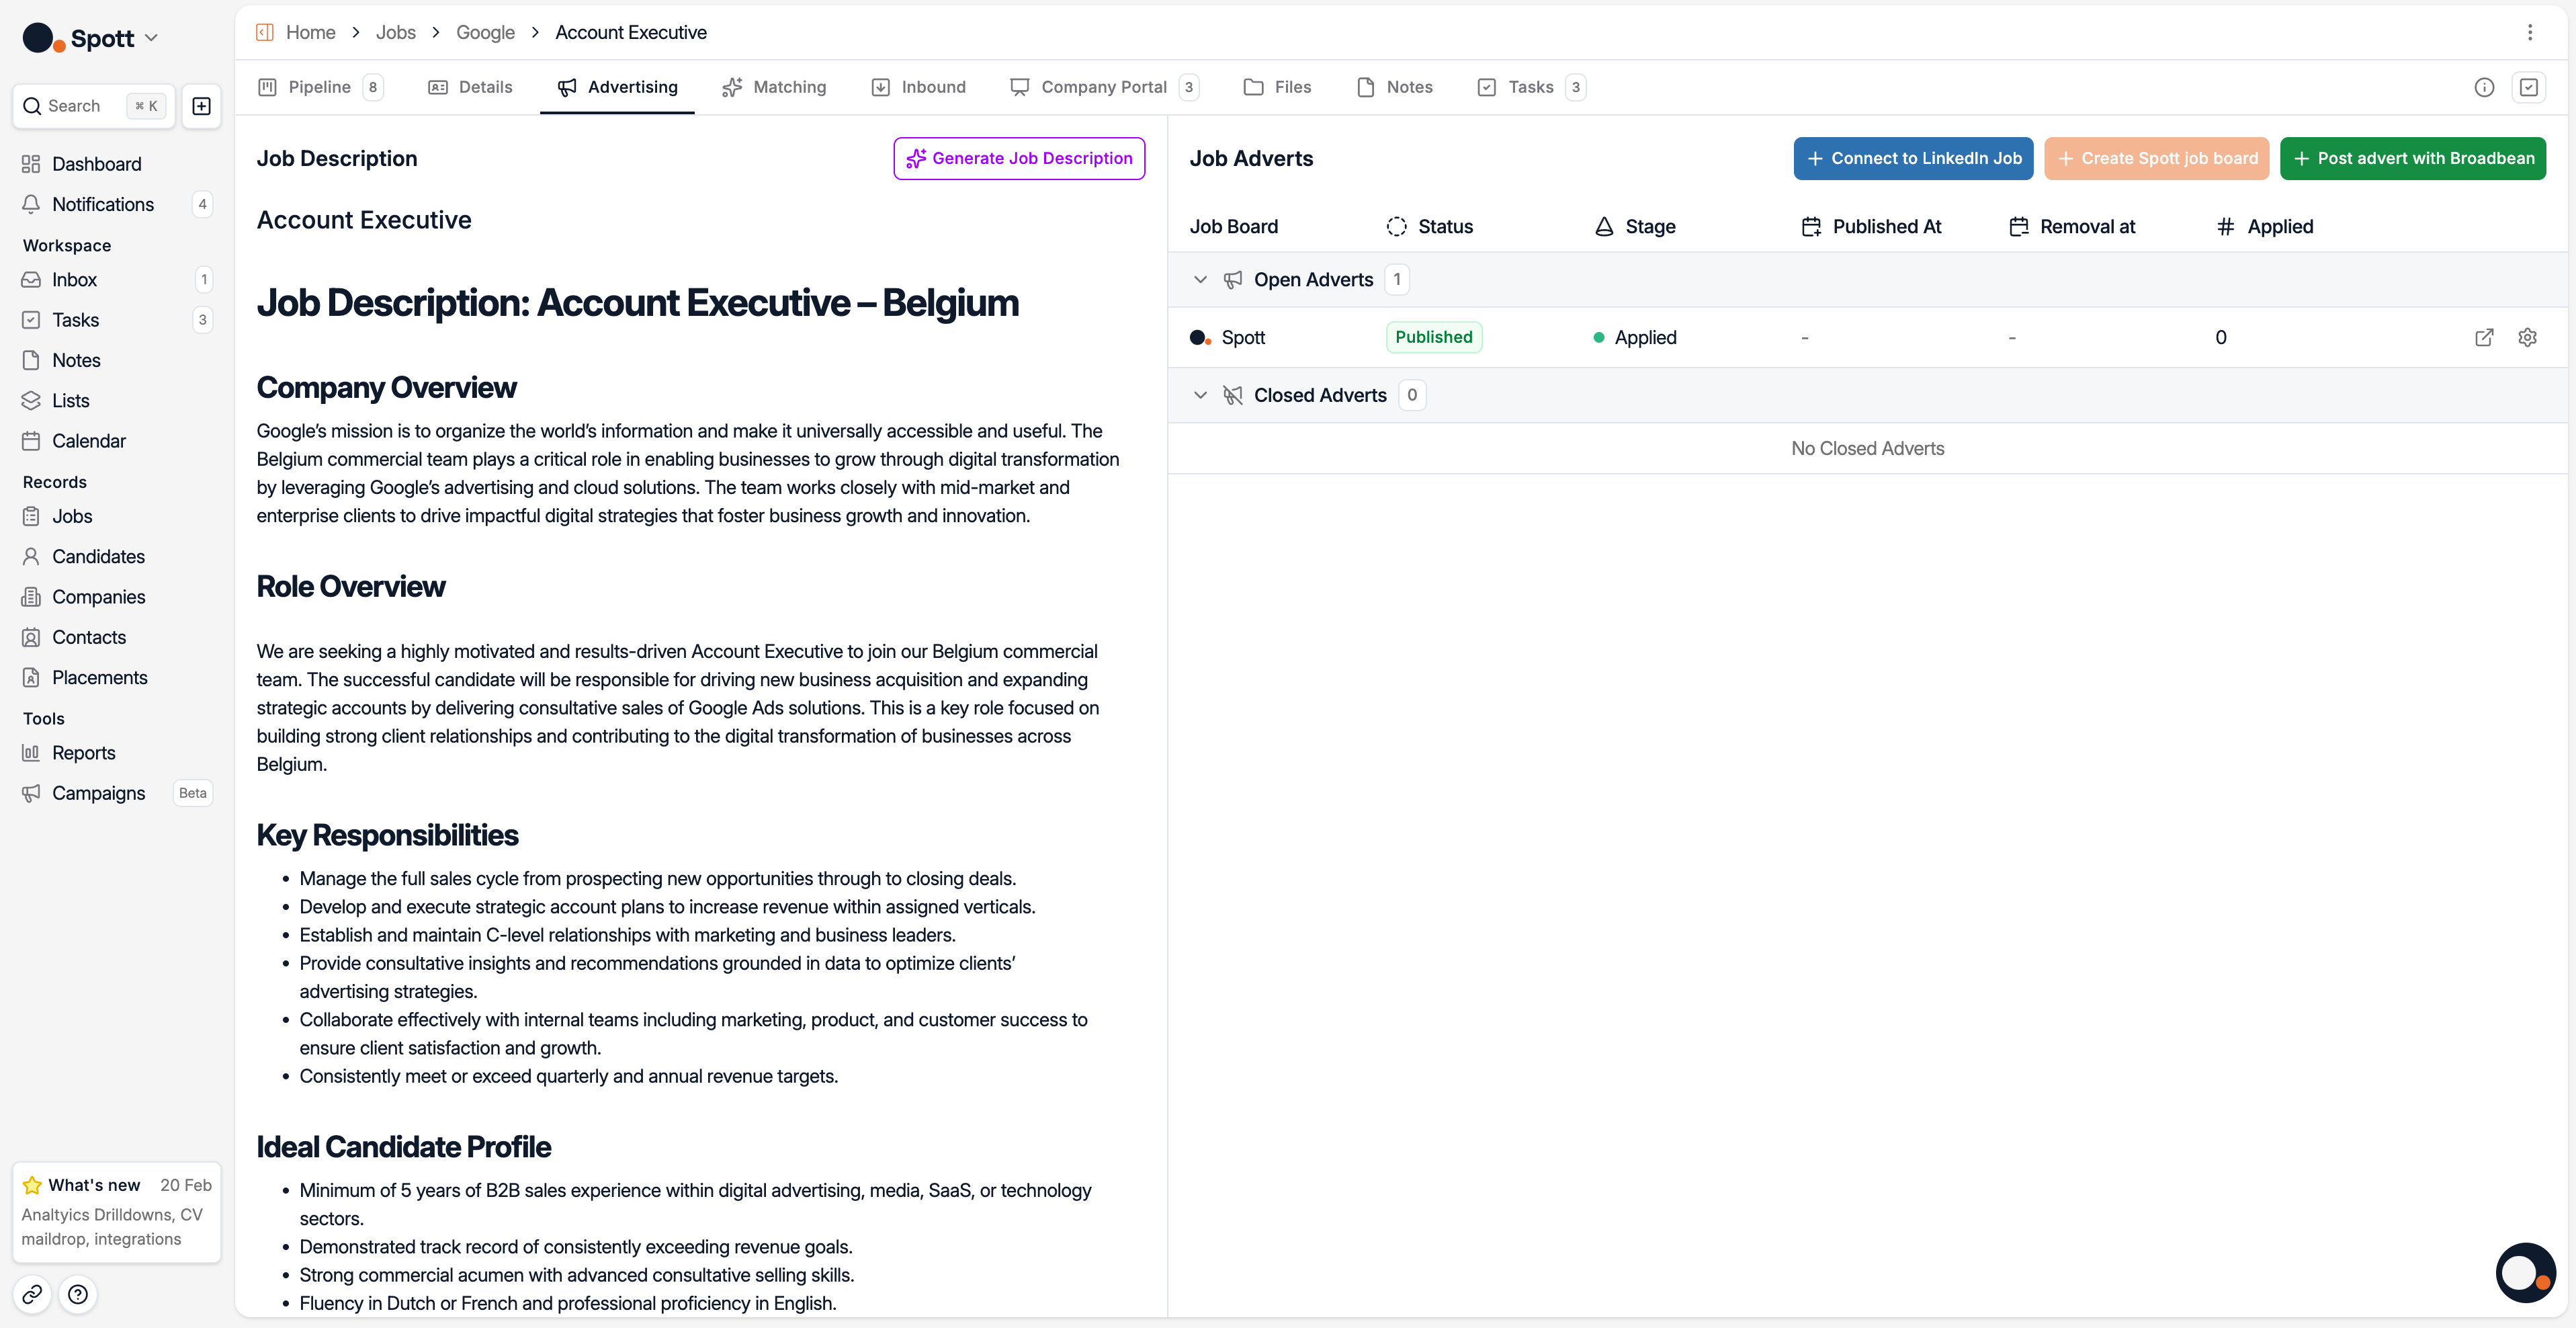
Task: Open the job Tasks tab
Action: (x=1531, y=87)
